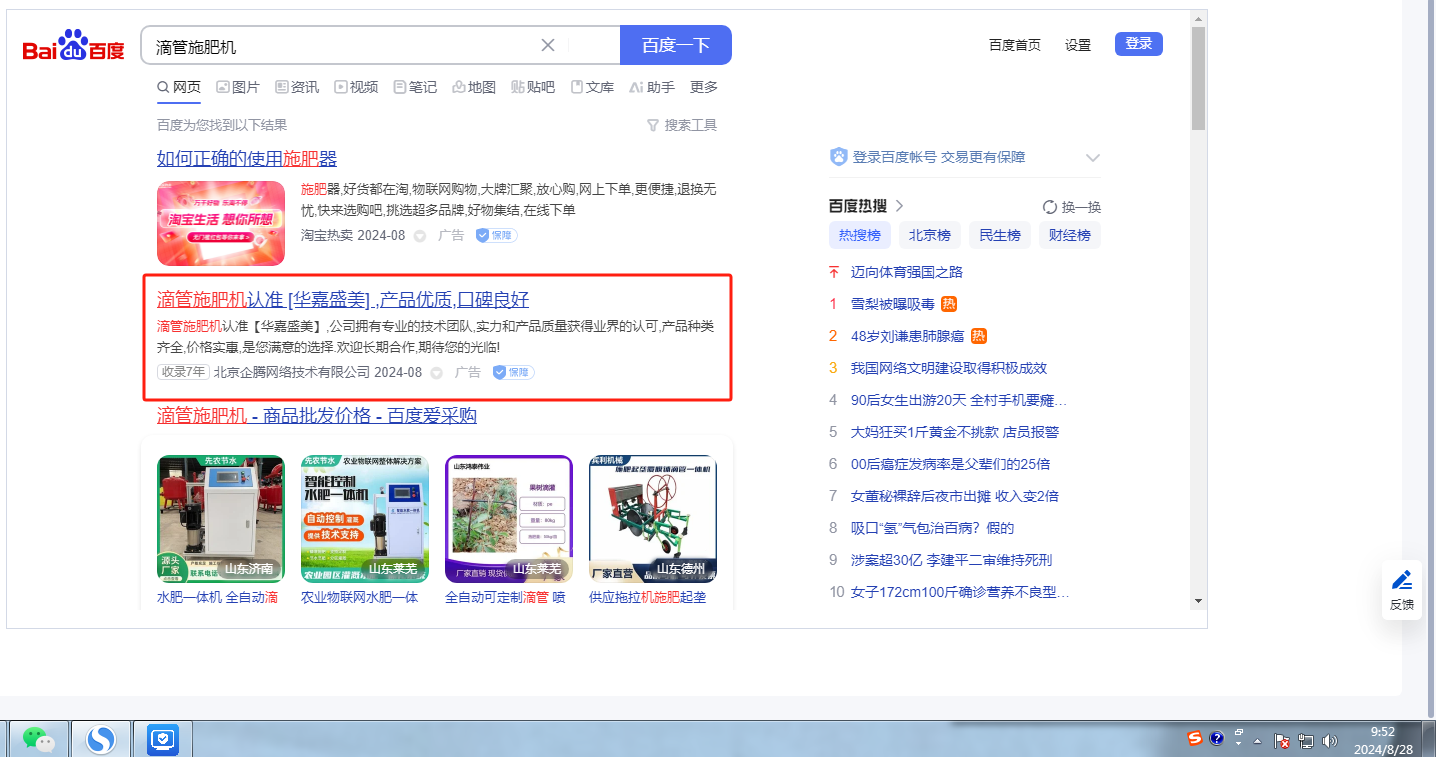Refresh hot list with 换一换

click(1072, 207)
